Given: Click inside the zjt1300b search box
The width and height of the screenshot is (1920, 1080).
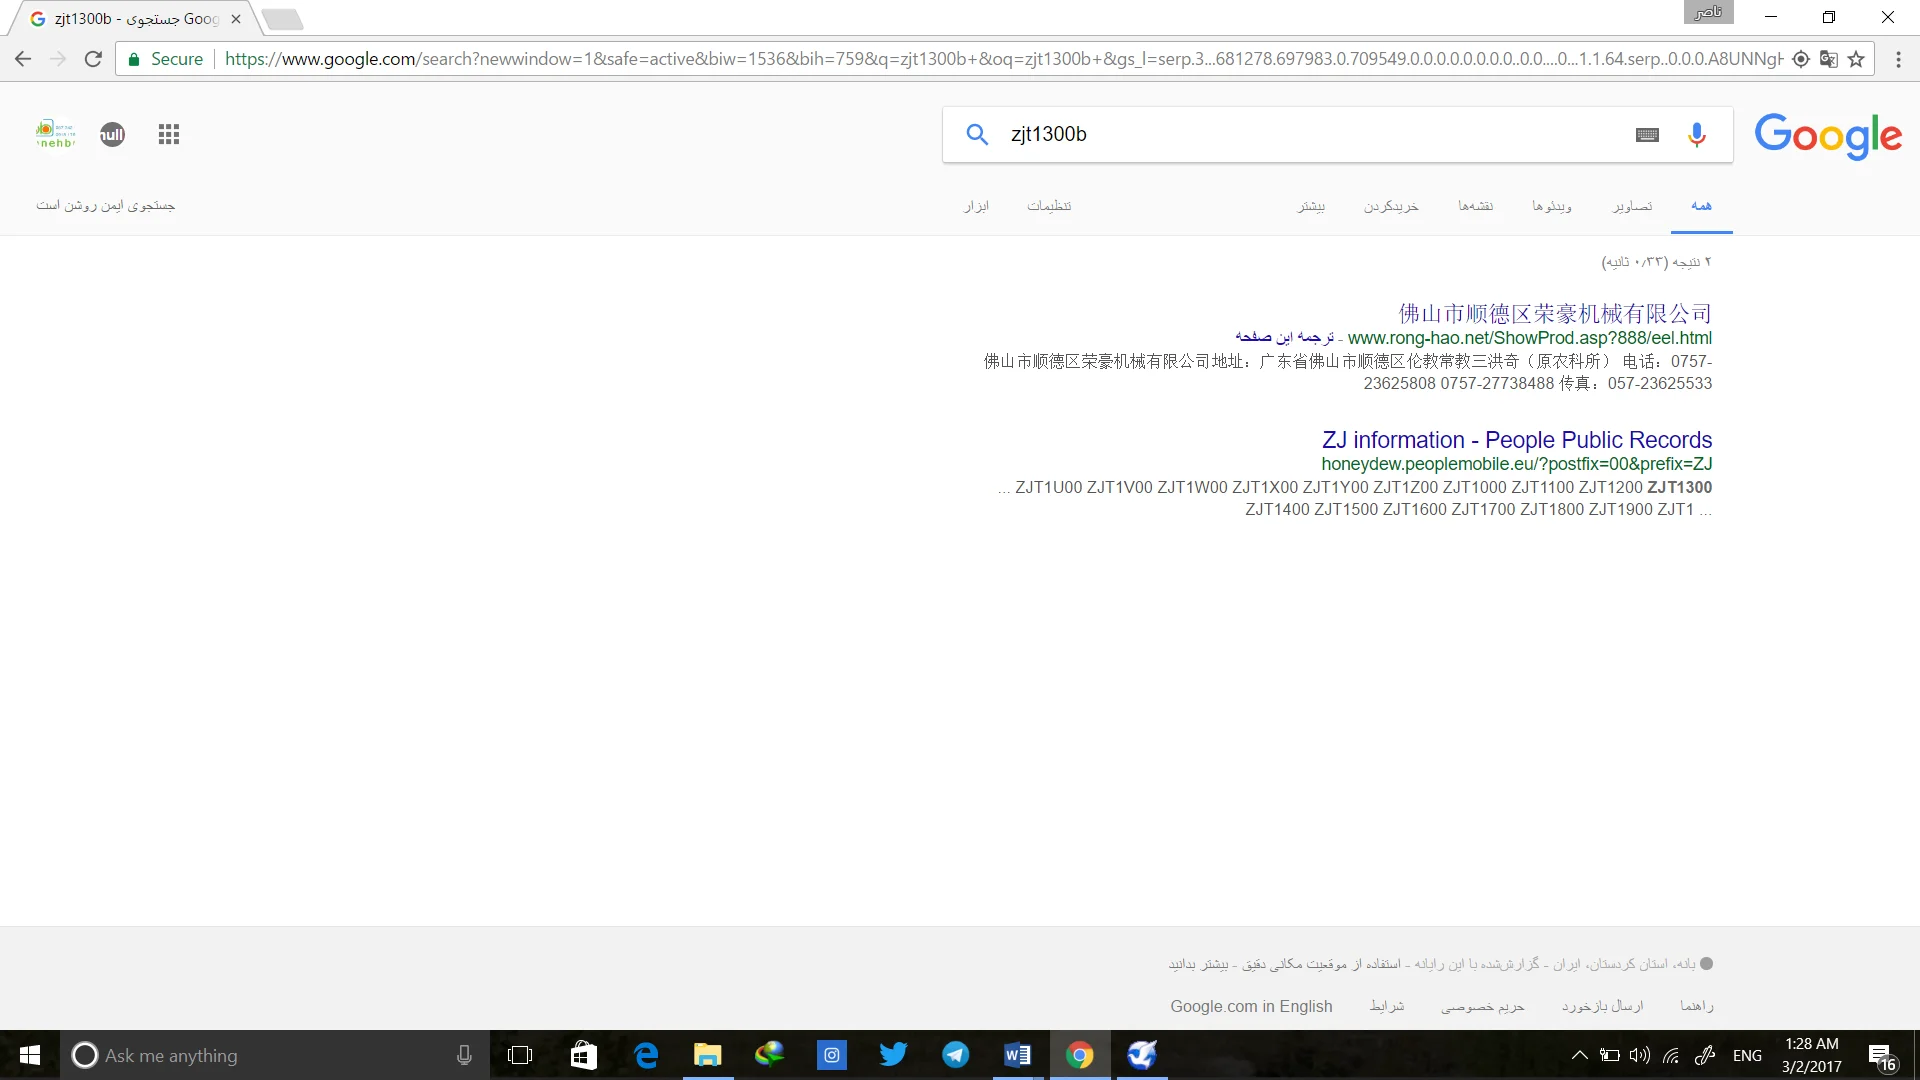Looking at the screenshot, I should (x=1300, y=135).
